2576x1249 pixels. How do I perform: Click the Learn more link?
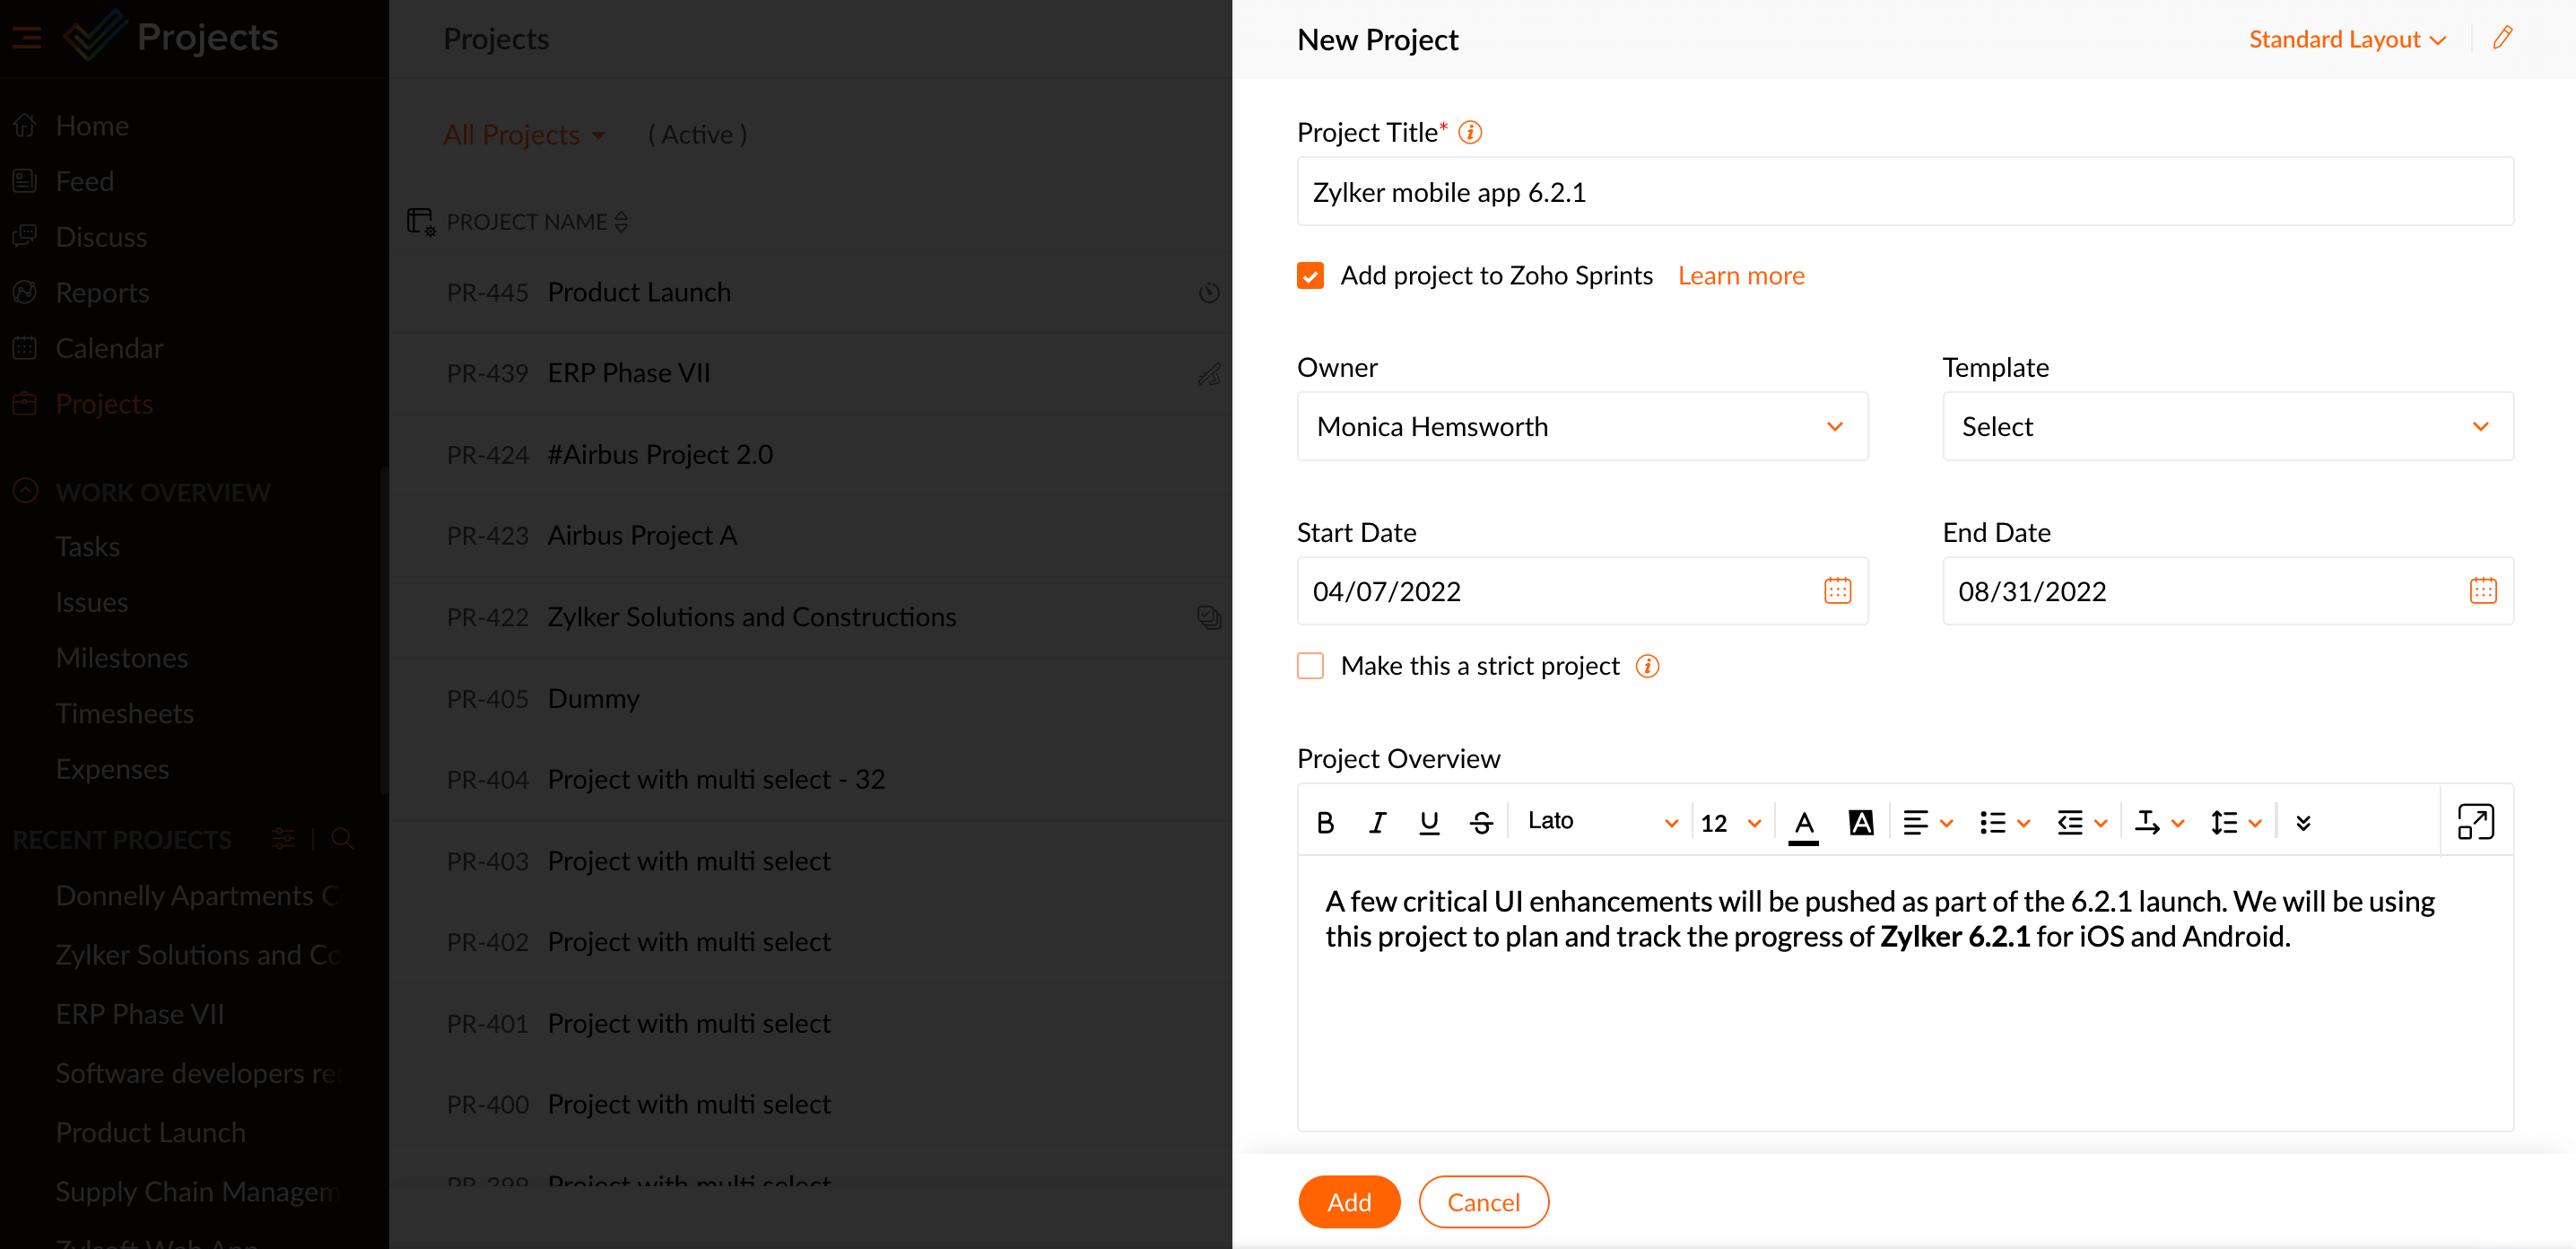point(1741,276)
